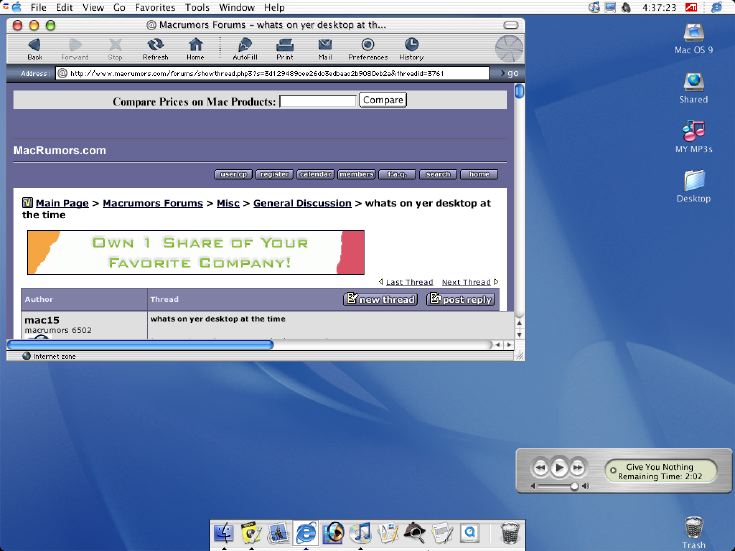Follow the Macrumors Forums breadcrumb link
This screenshot has height=551, width=735.
[x=153, y=203]
